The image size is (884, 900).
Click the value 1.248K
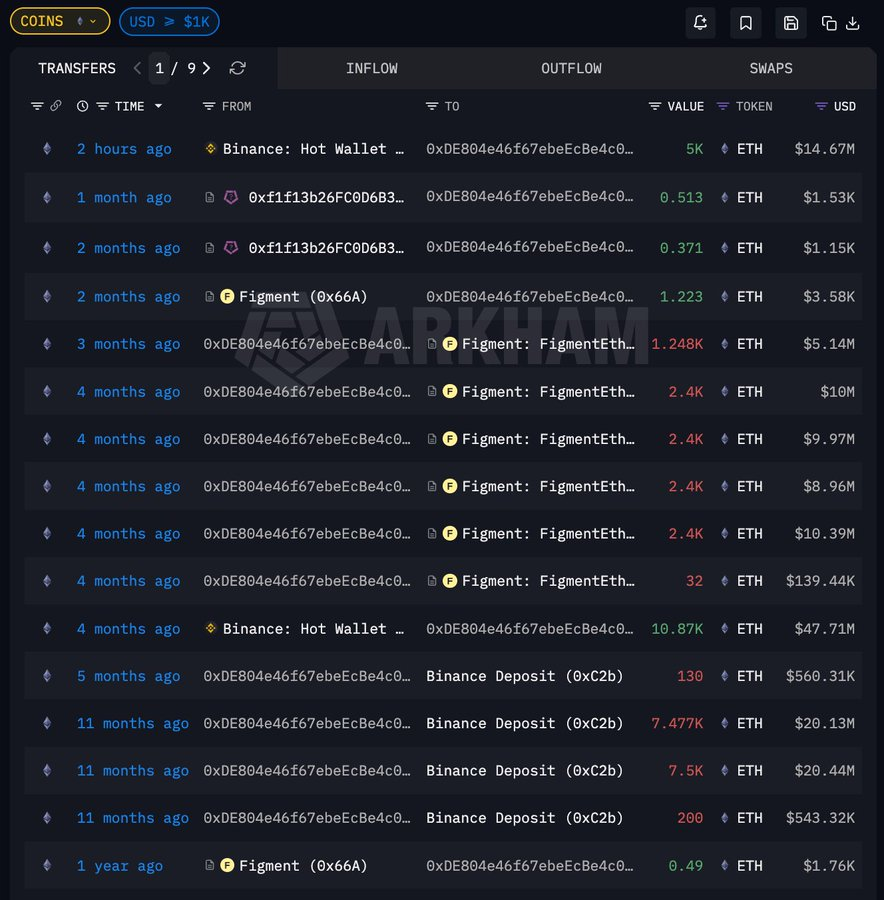coord(677,344)
